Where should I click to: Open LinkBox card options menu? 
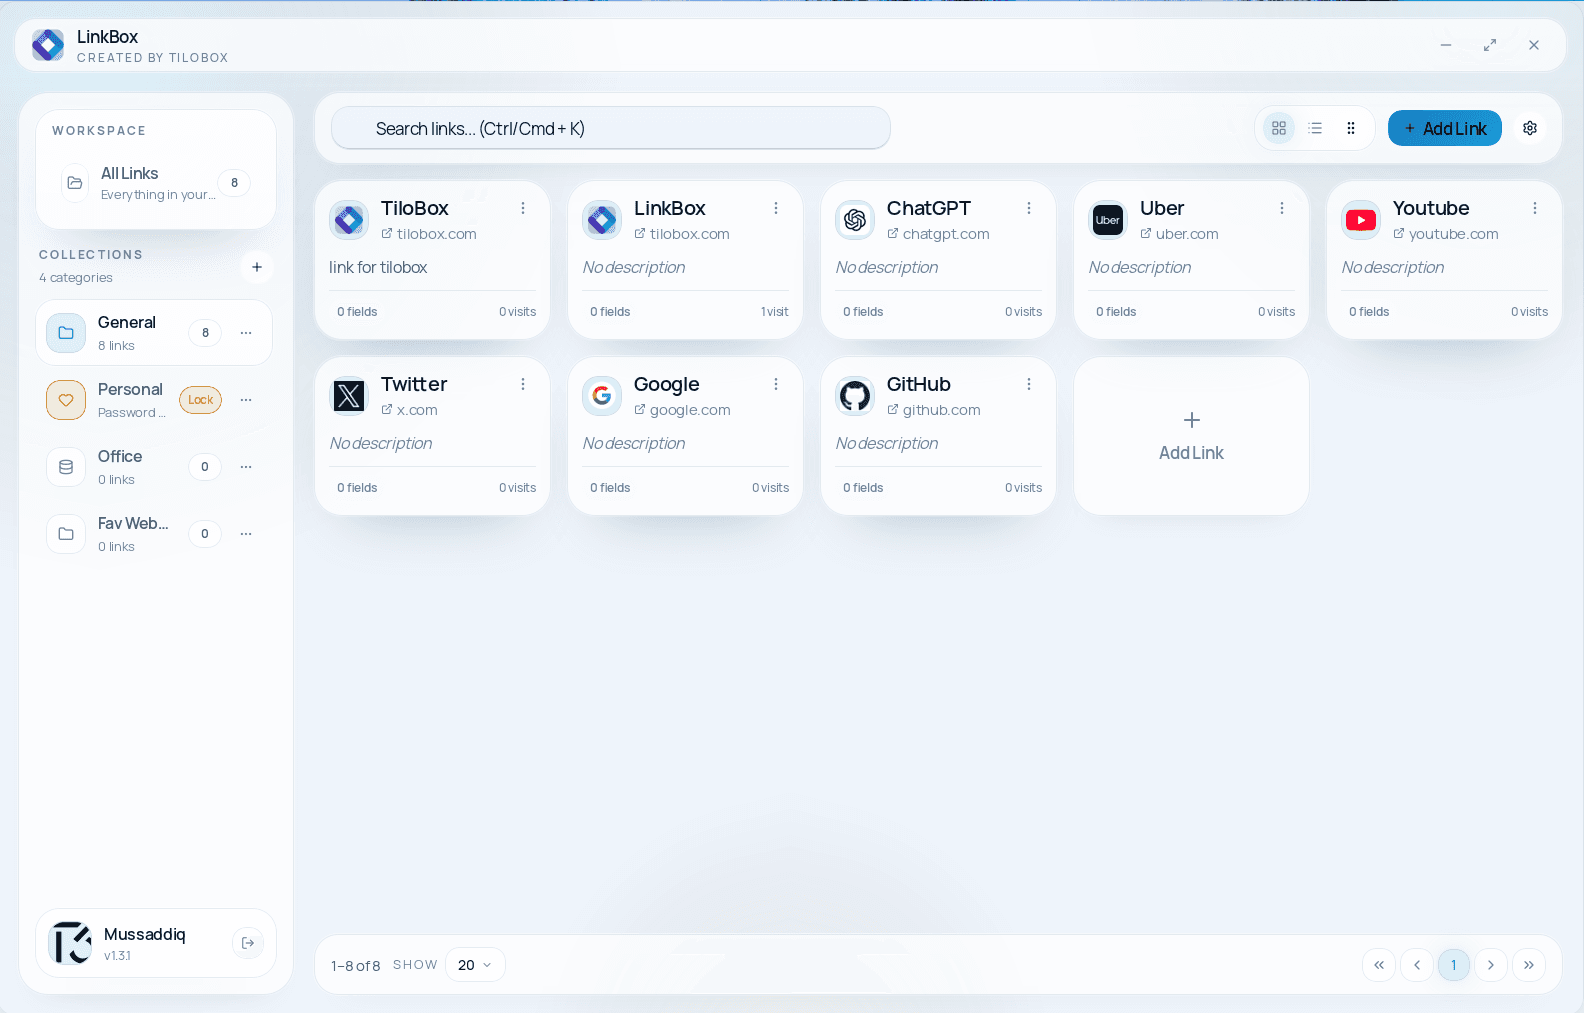tap(776, 208)
